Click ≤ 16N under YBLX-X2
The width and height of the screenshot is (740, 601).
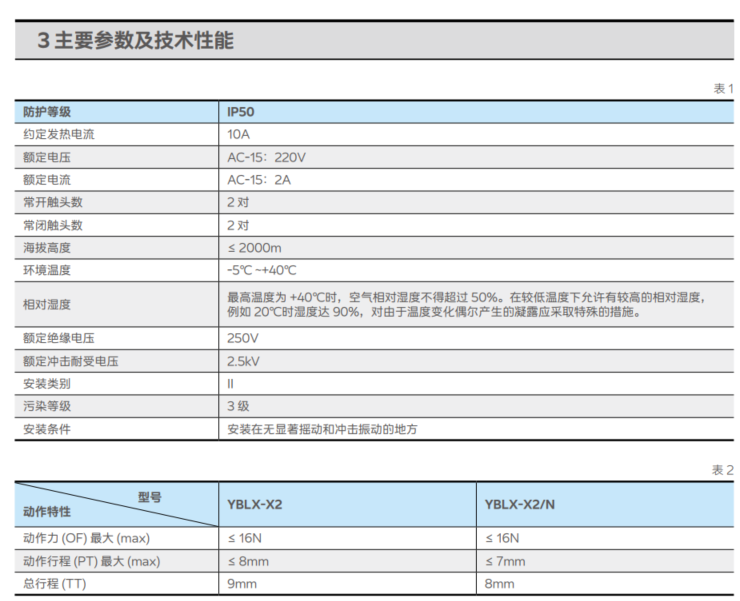tap(244, 538)
